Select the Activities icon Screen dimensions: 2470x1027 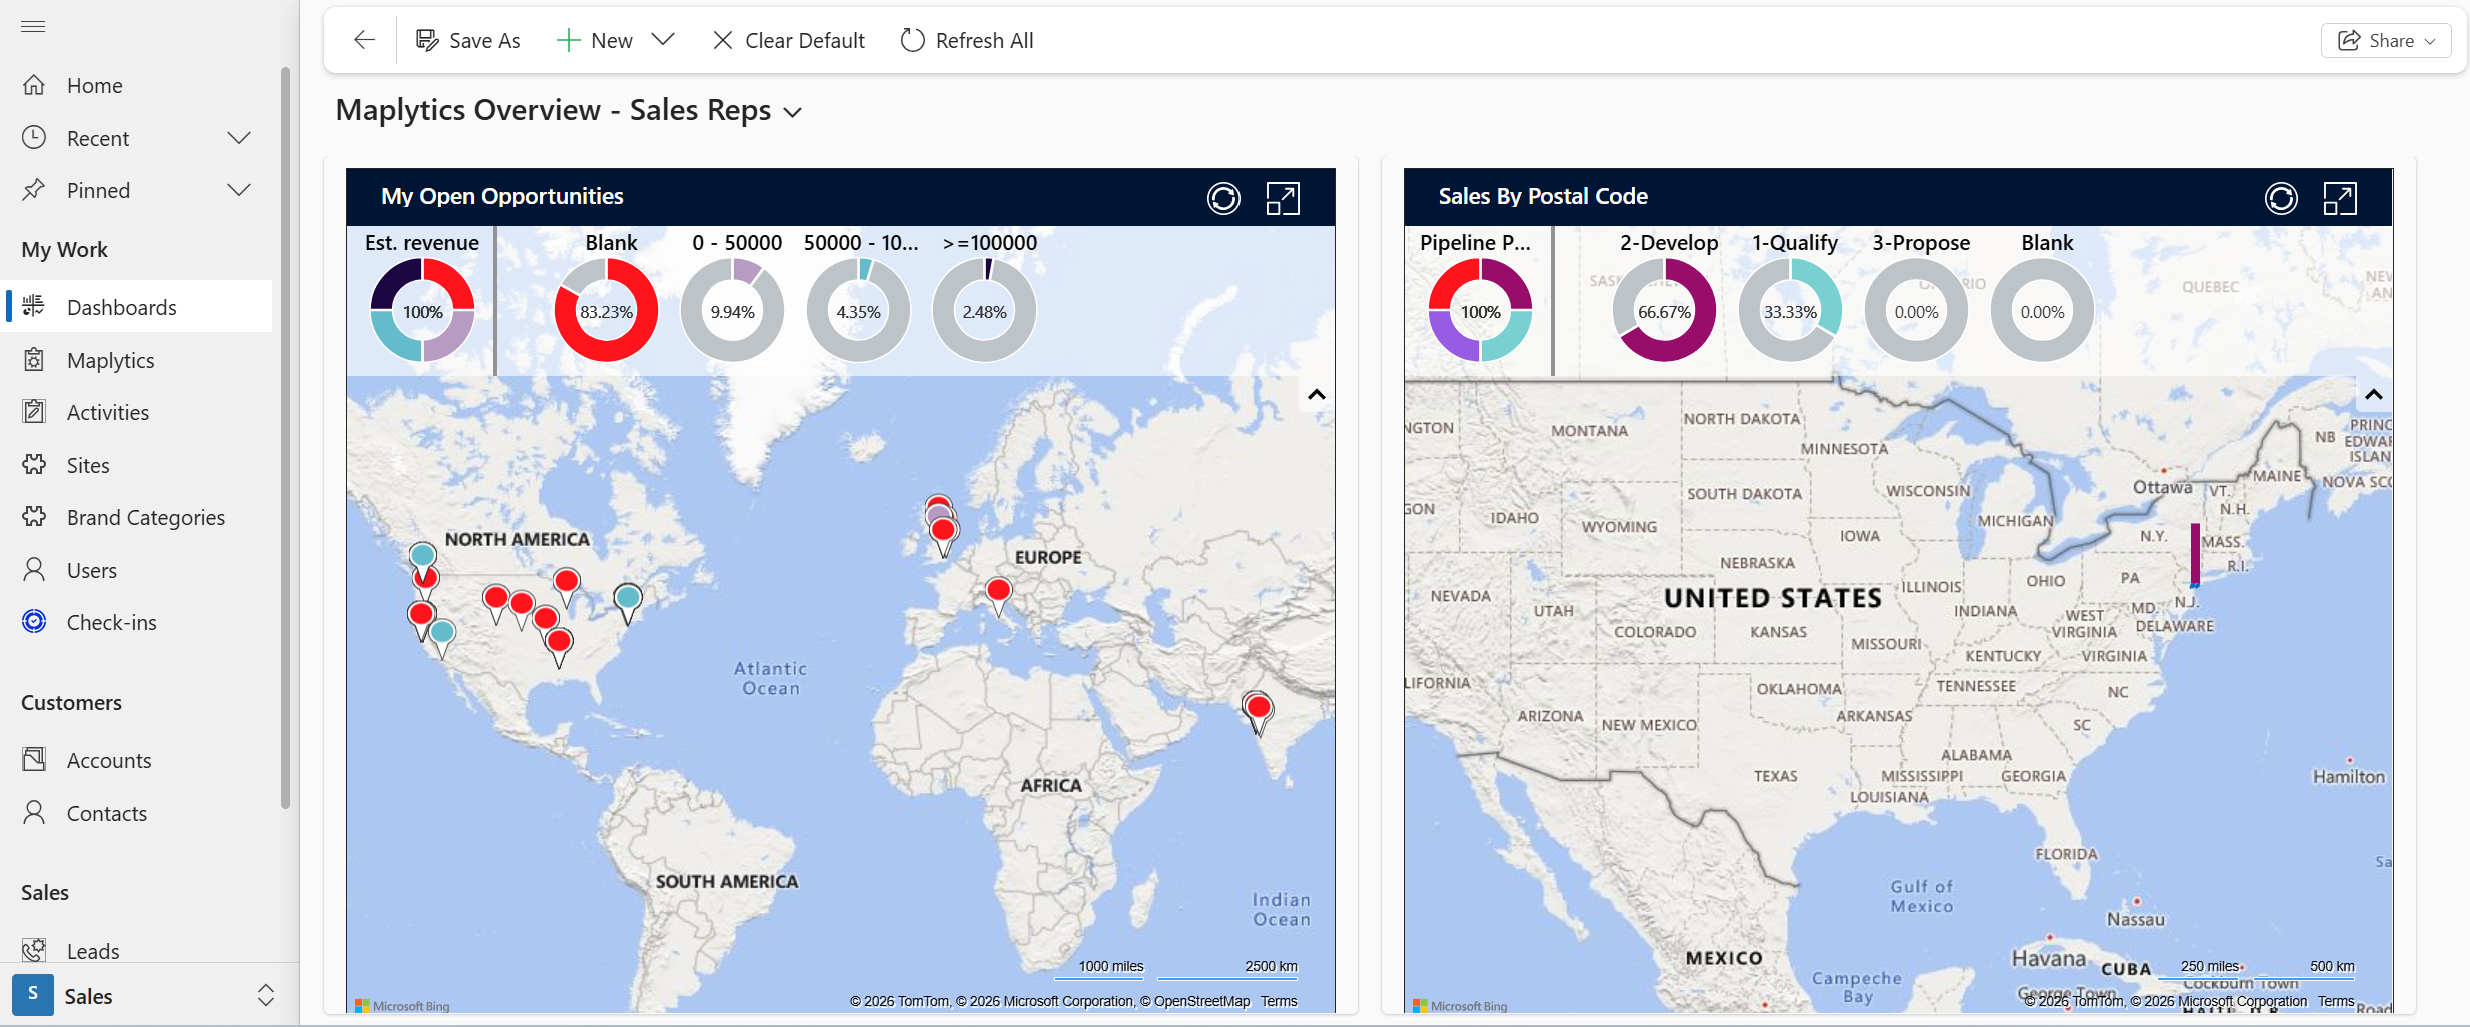pos(33,411)
